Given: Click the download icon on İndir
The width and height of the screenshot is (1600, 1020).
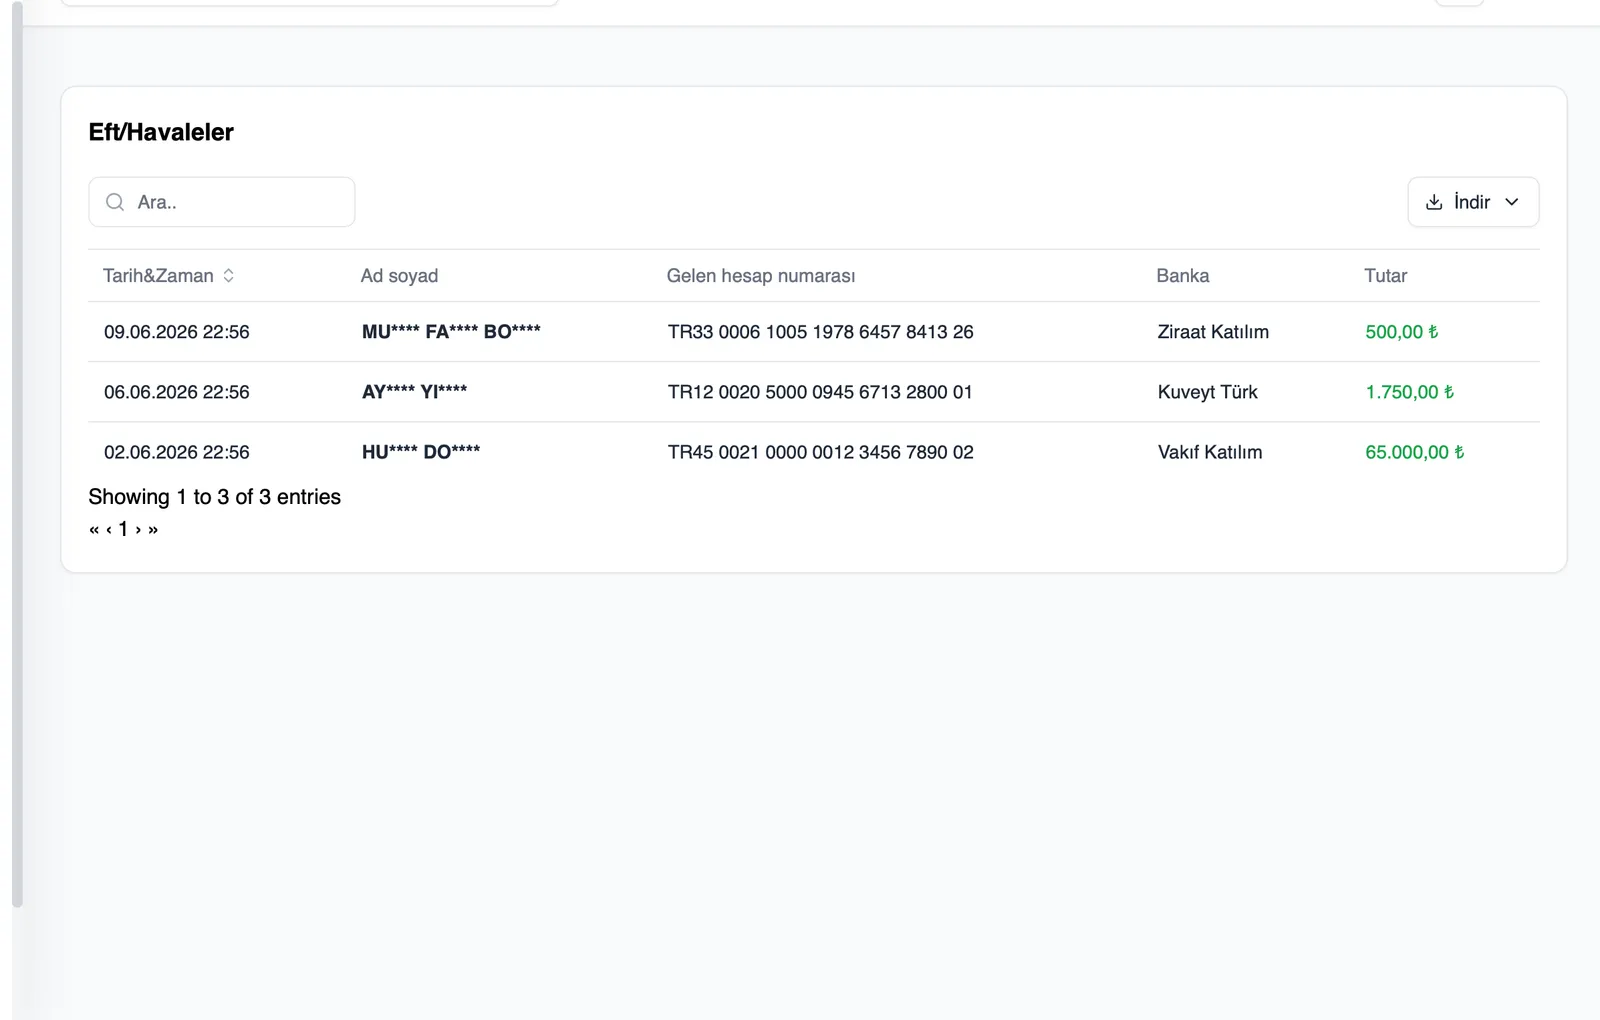Looking at the screenshot, I should click(1434, 202).
